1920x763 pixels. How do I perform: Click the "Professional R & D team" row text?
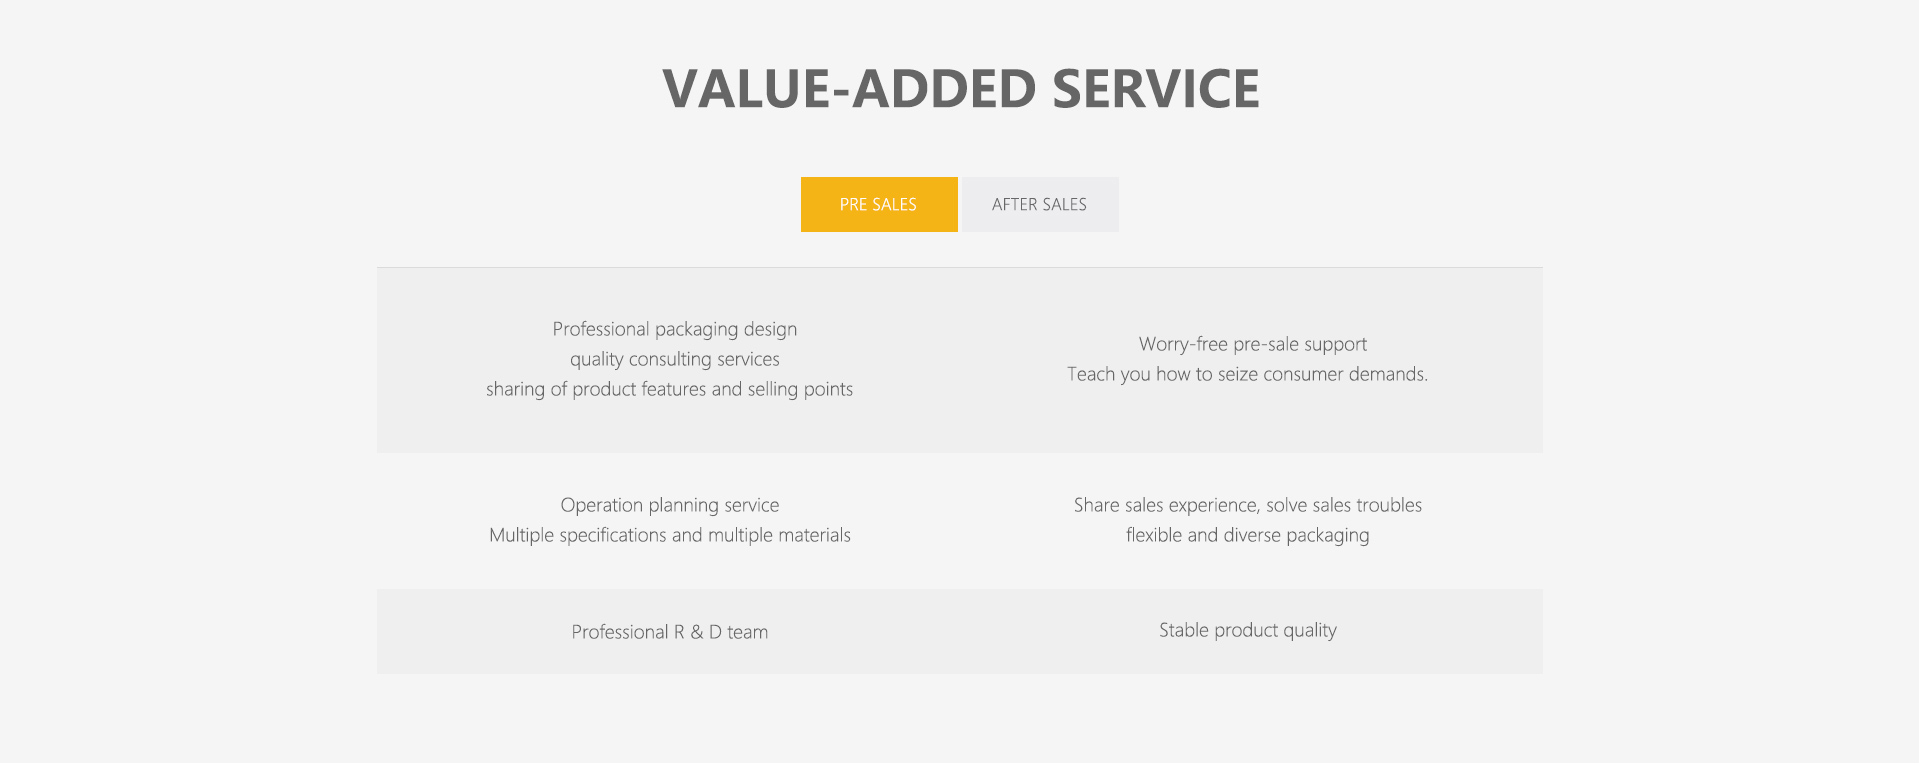tap(670, 632)
